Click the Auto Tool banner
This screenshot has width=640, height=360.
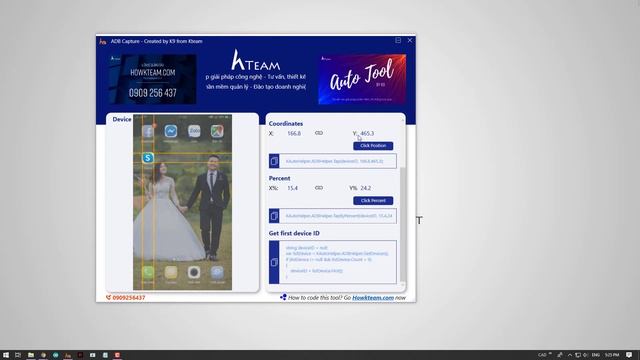click(362, 79)
